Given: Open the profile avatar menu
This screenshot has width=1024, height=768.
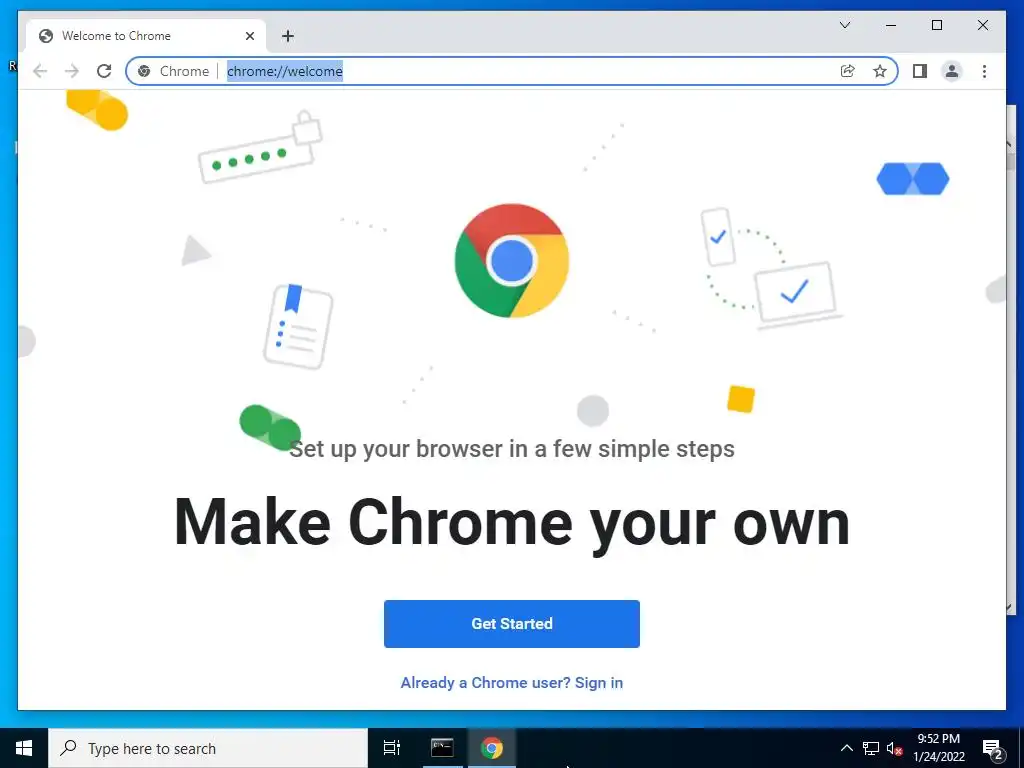Looking at the screenshot, I should (952, 71).
